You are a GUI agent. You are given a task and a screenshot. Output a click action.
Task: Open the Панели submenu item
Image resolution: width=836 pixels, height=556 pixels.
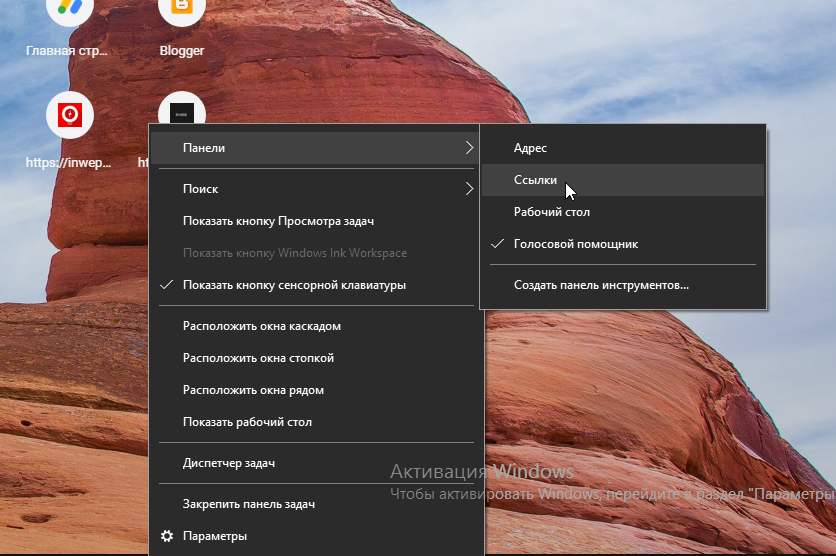click(316, 148)
